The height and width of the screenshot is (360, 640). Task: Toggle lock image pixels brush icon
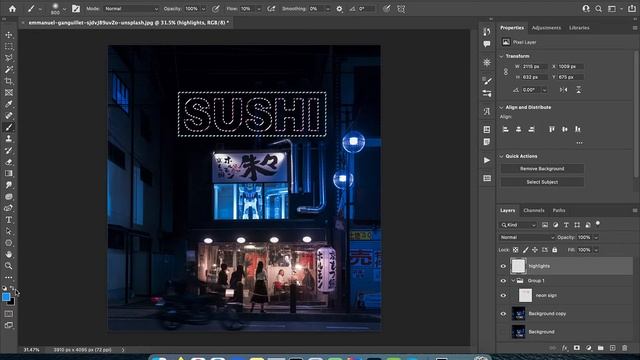[x=525, y=250]
